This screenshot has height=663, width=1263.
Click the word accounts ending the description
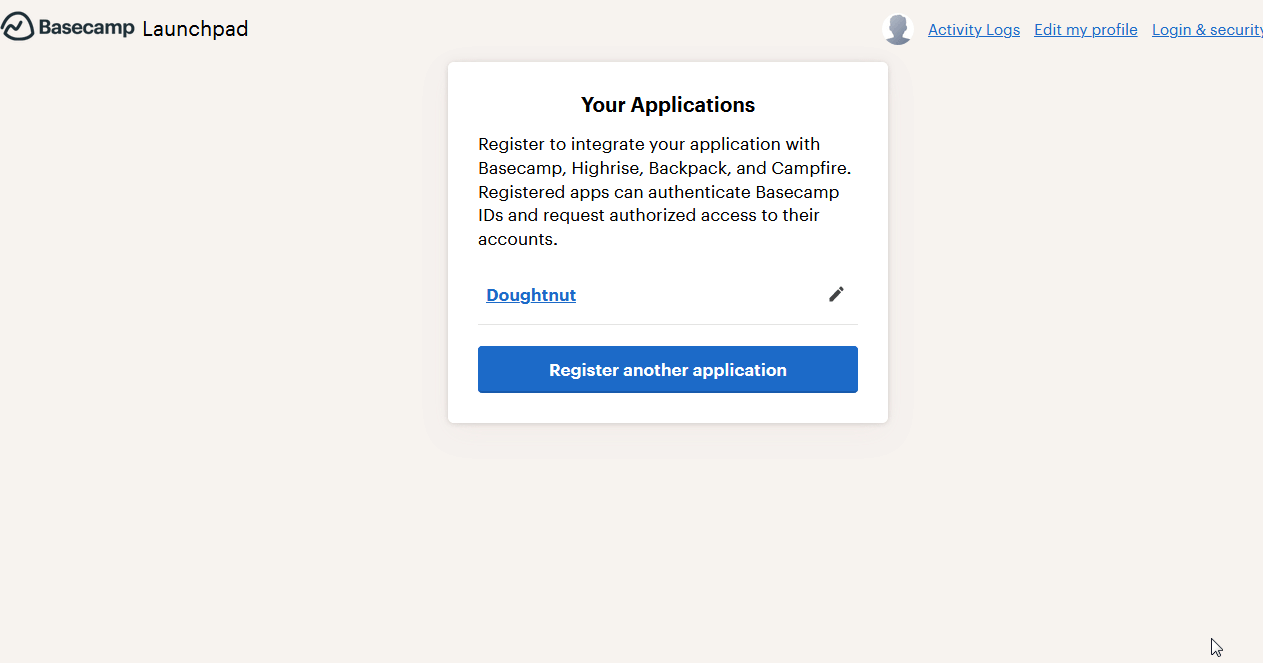click(x=518, y=240)
